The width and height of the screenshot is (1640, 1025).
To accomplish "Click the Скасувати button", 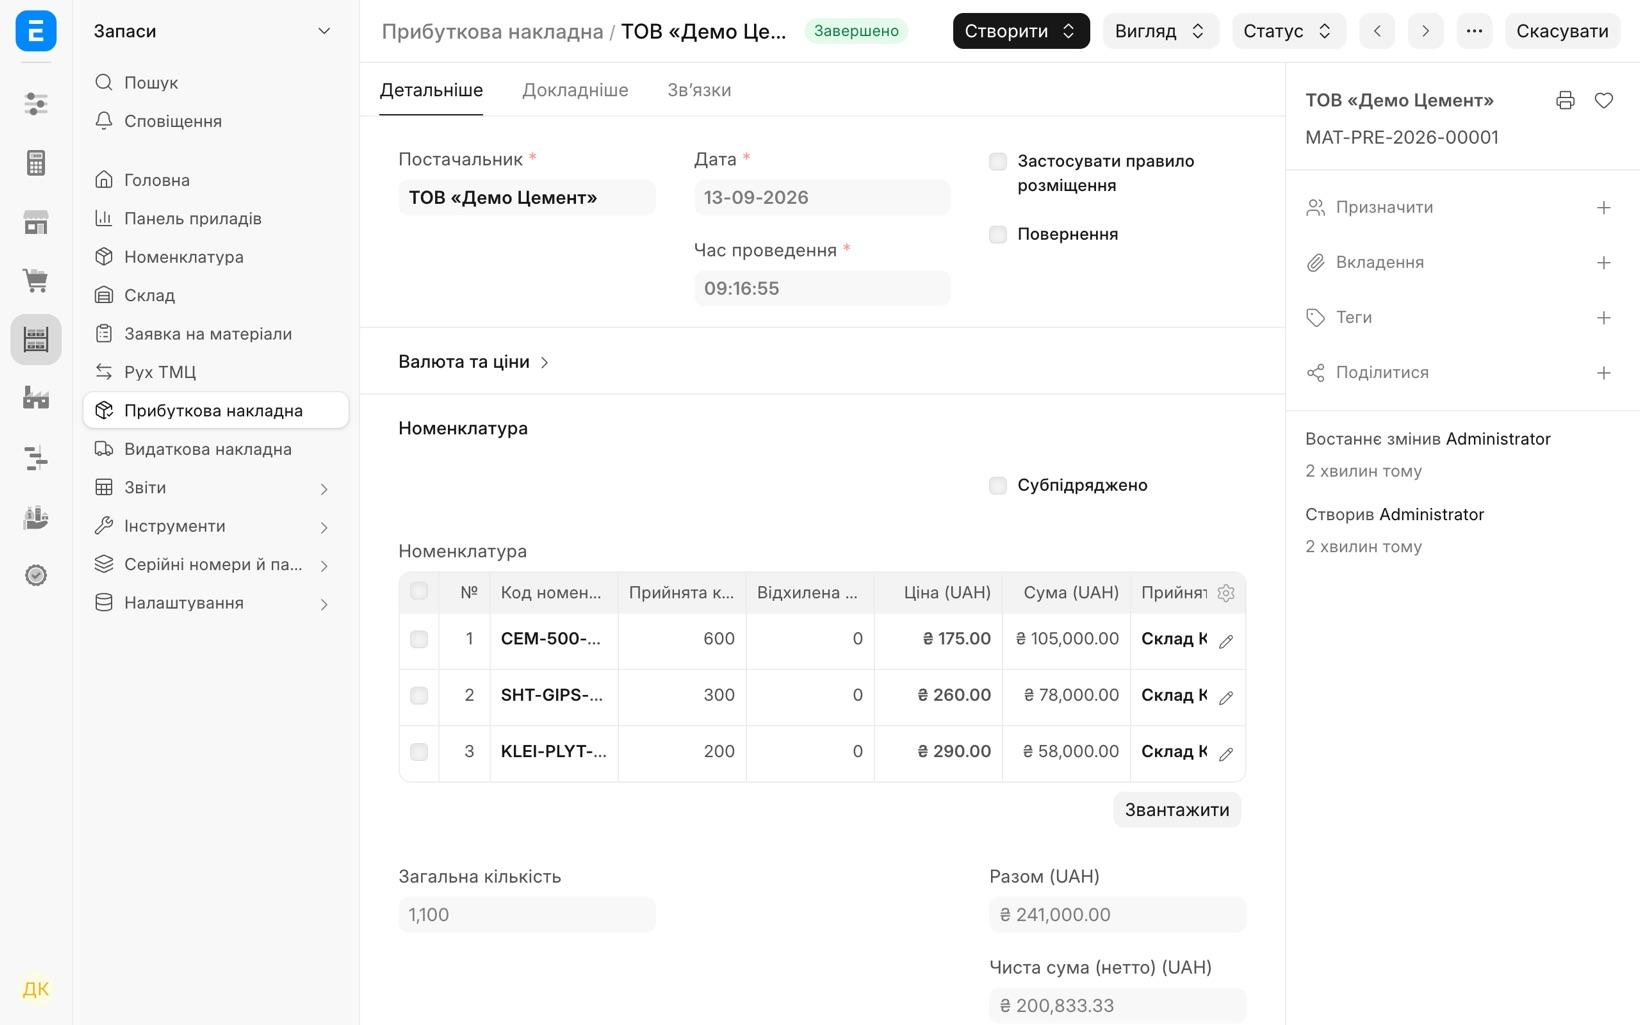I will pos(1562,31).
